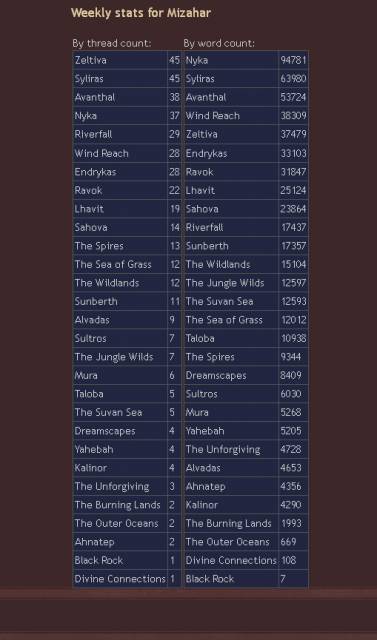Click the By thread count label
This screenshot has height=640, width=377.
pos(112,43)
